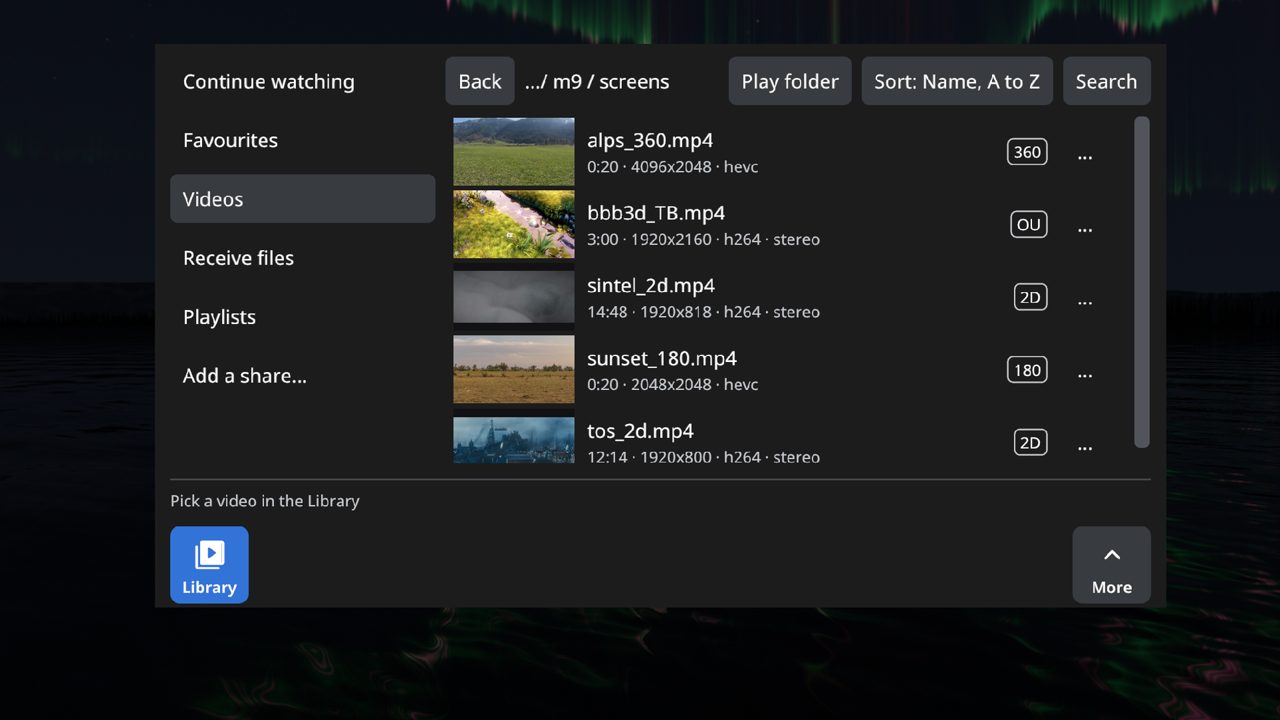Play the file named sunset_180.mp4

click(662, 358)
